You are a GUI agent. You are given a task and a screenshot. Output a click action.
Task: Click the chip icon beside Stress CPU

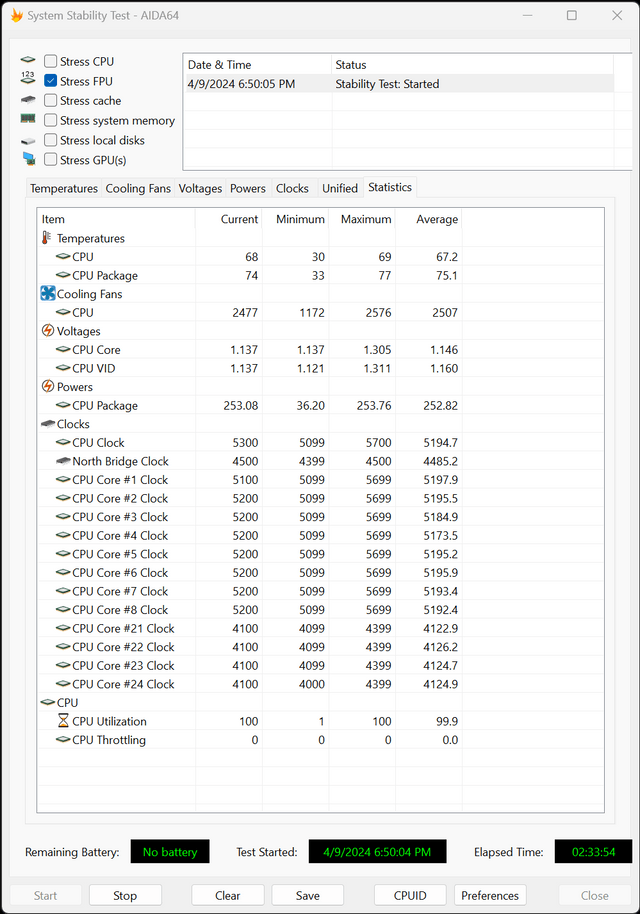coord(28,60)
